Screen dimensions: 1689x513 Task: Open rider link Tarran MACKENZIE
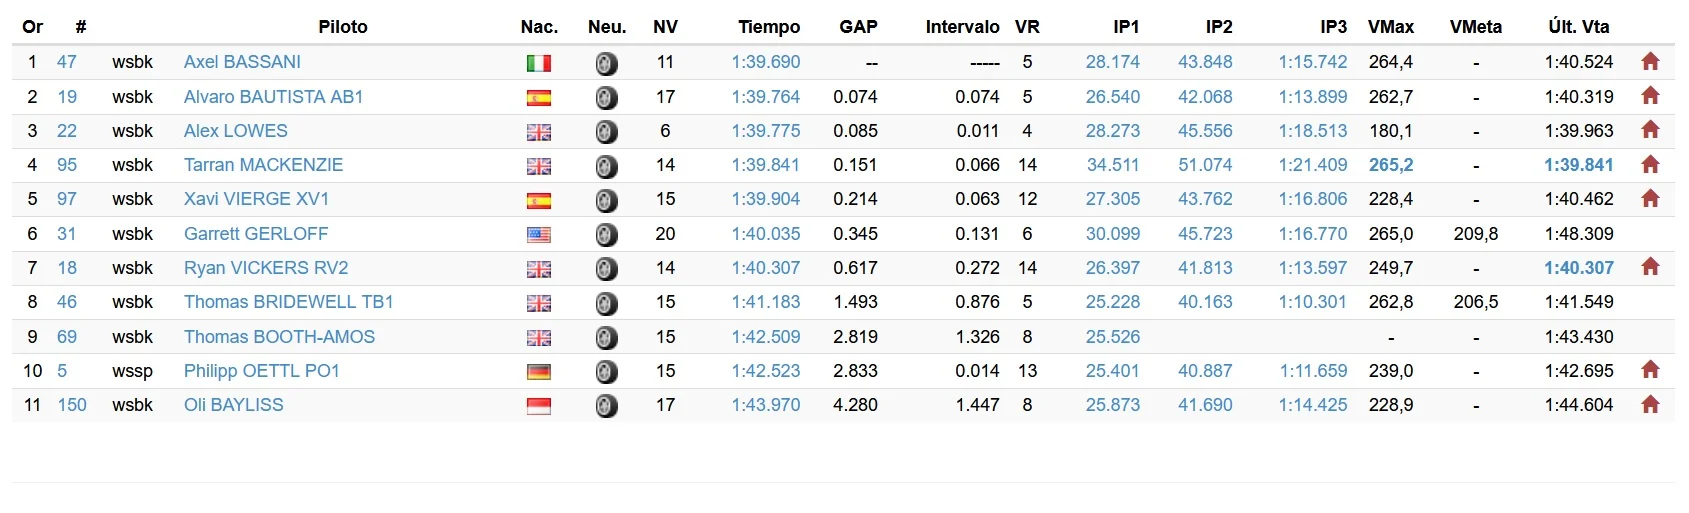[x=263, y=165]
